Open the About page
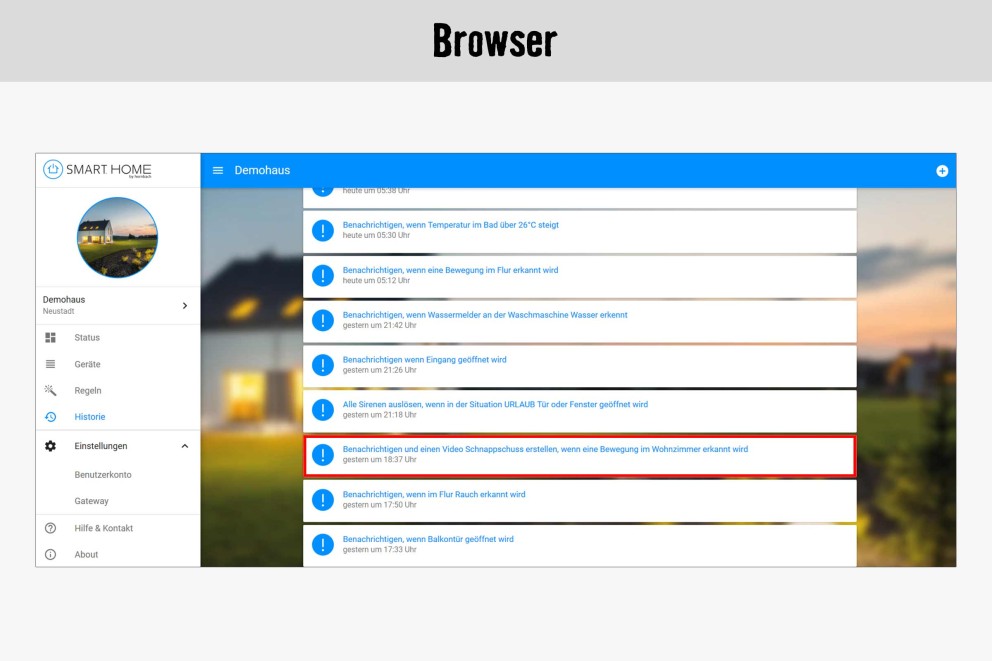 coord(86,555)
